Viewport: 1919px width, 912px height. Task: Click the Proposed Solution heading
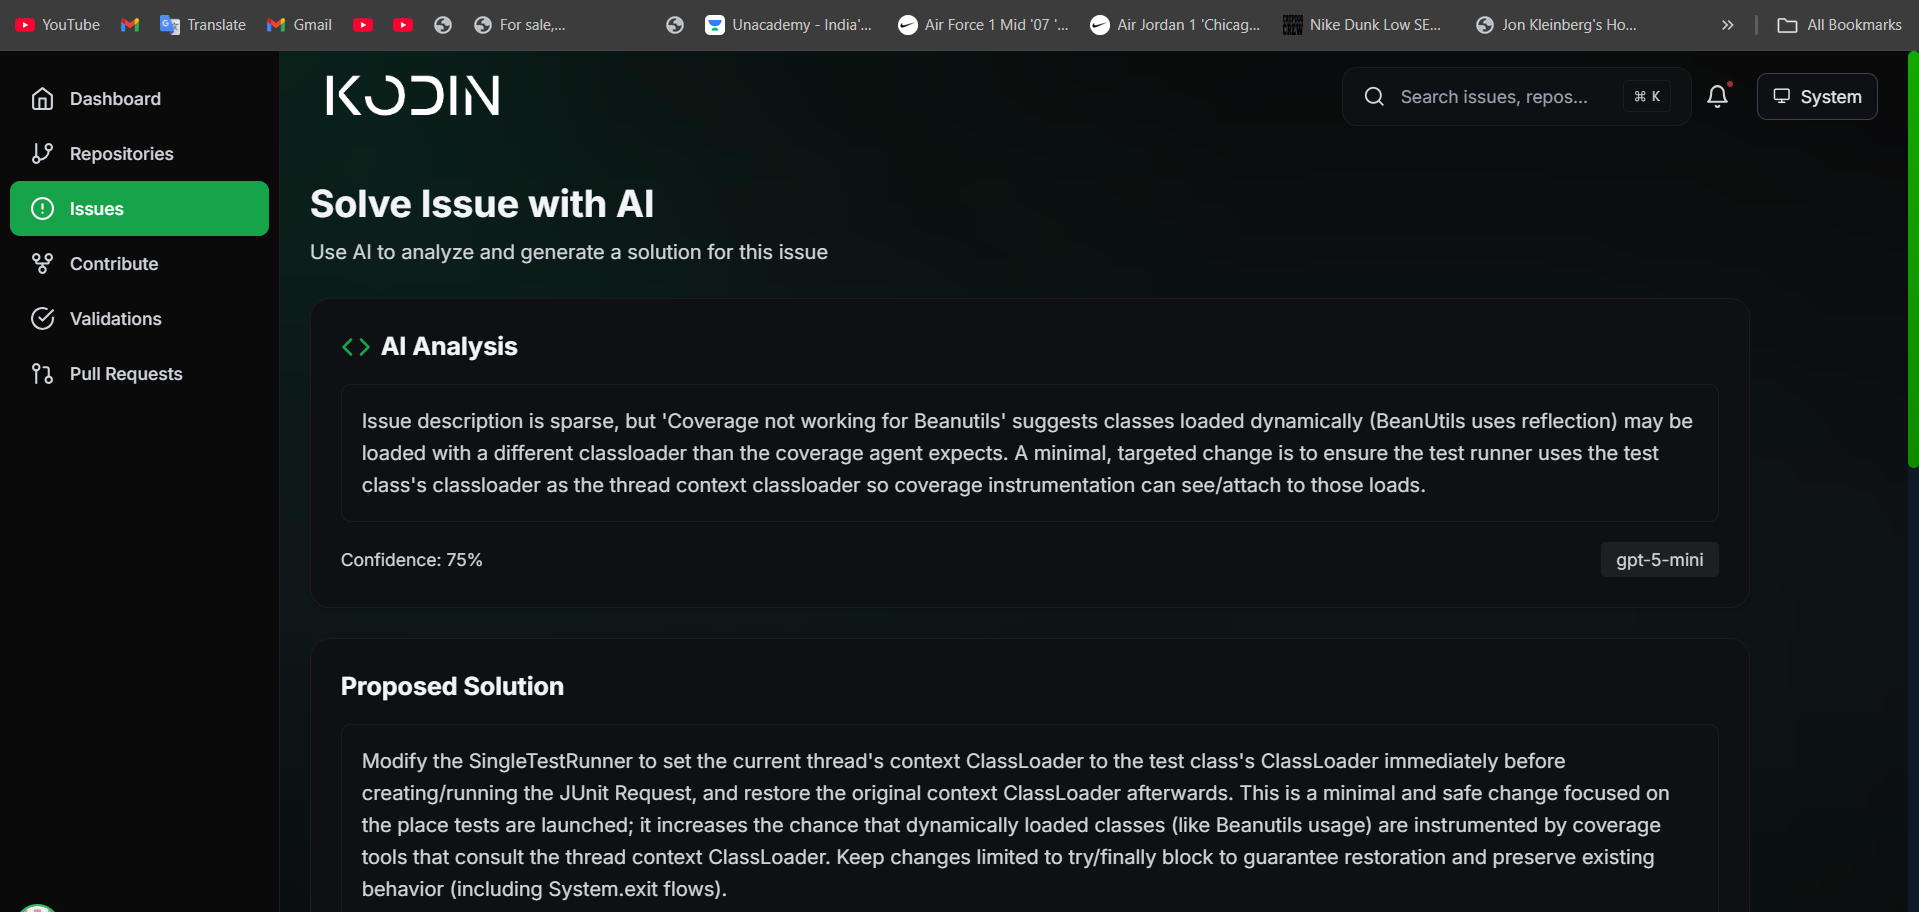click(x=452, y=686)
